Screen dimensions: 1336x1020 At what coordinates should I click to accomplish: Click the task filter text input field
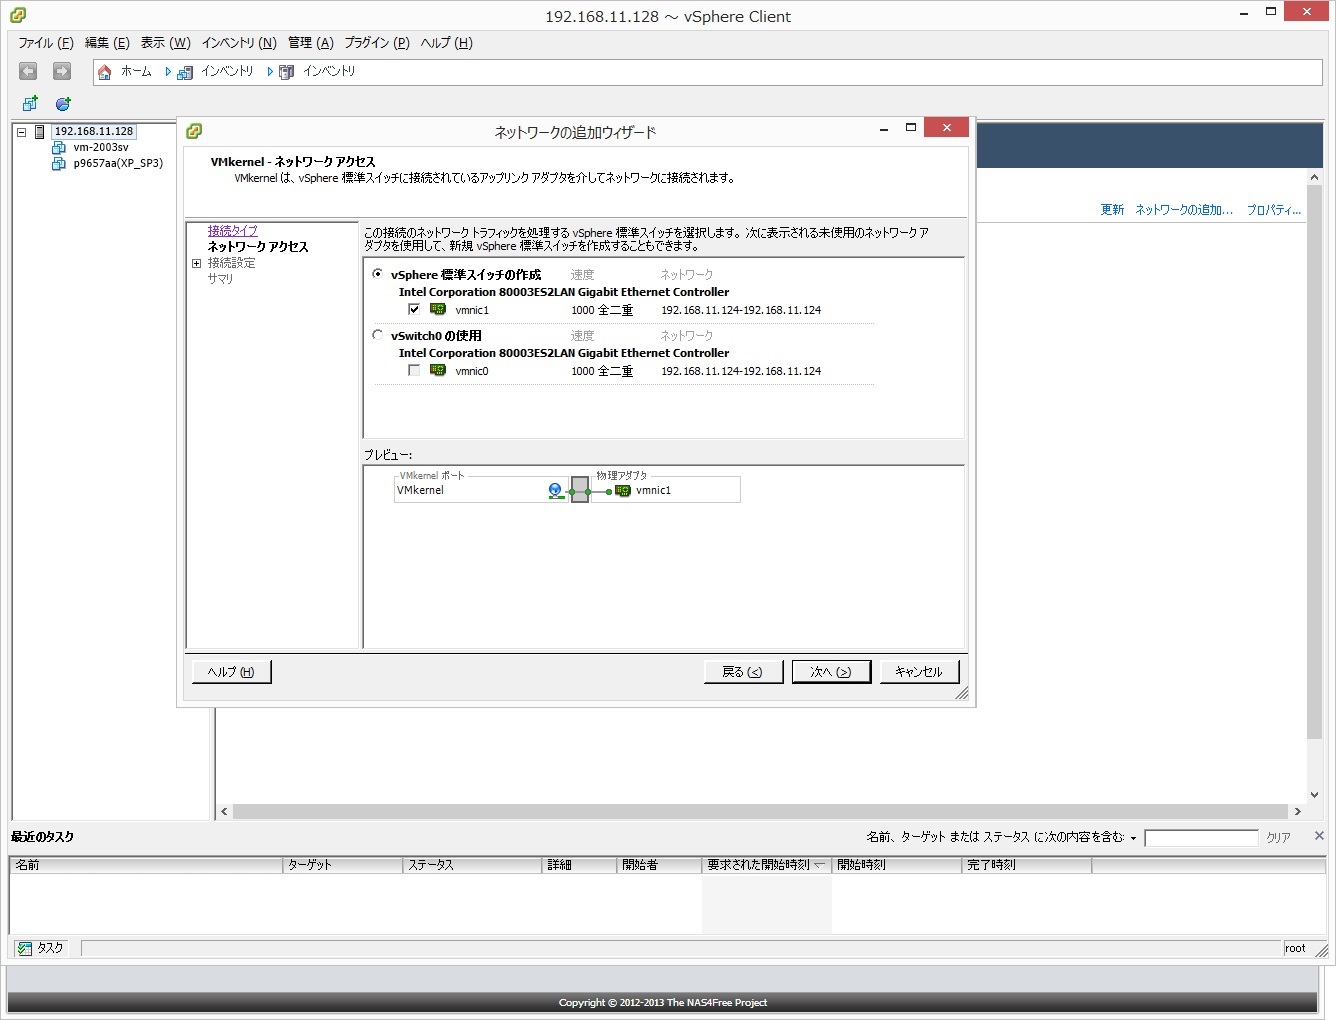(x=1201, y=838)
